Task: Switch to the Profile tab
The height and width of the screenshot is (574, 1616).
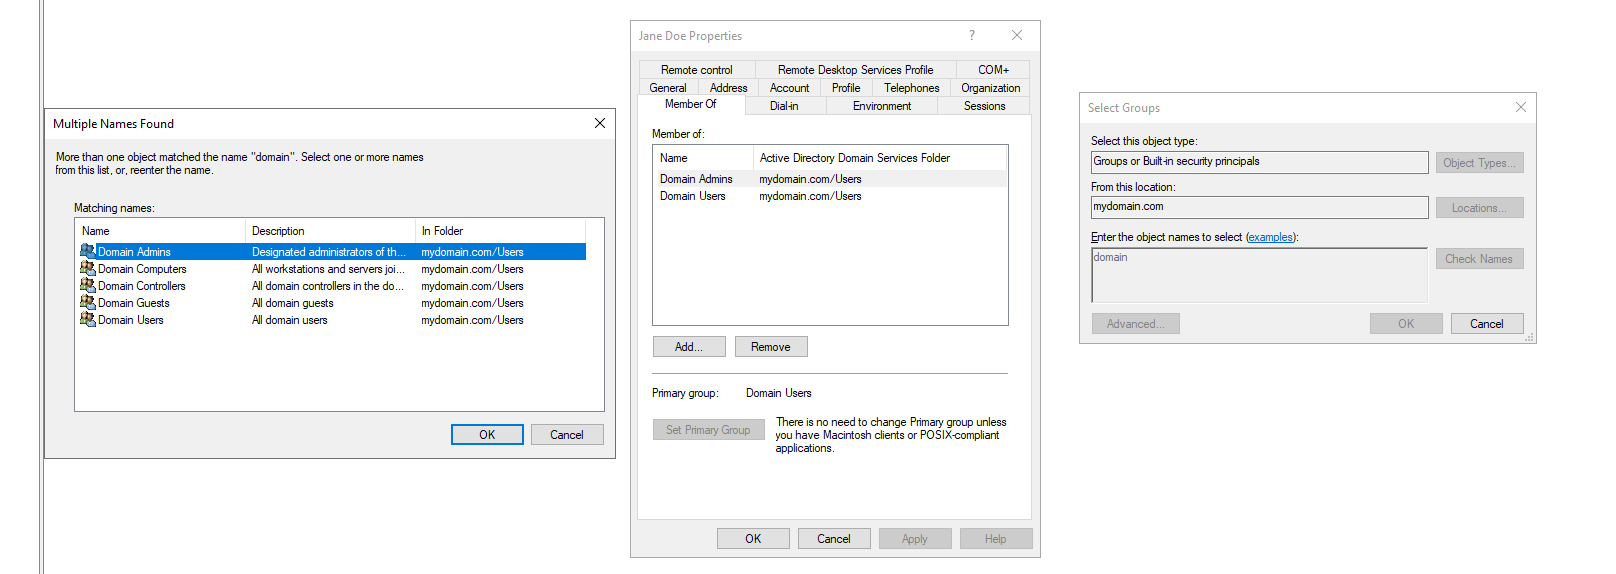Action: 846,88
